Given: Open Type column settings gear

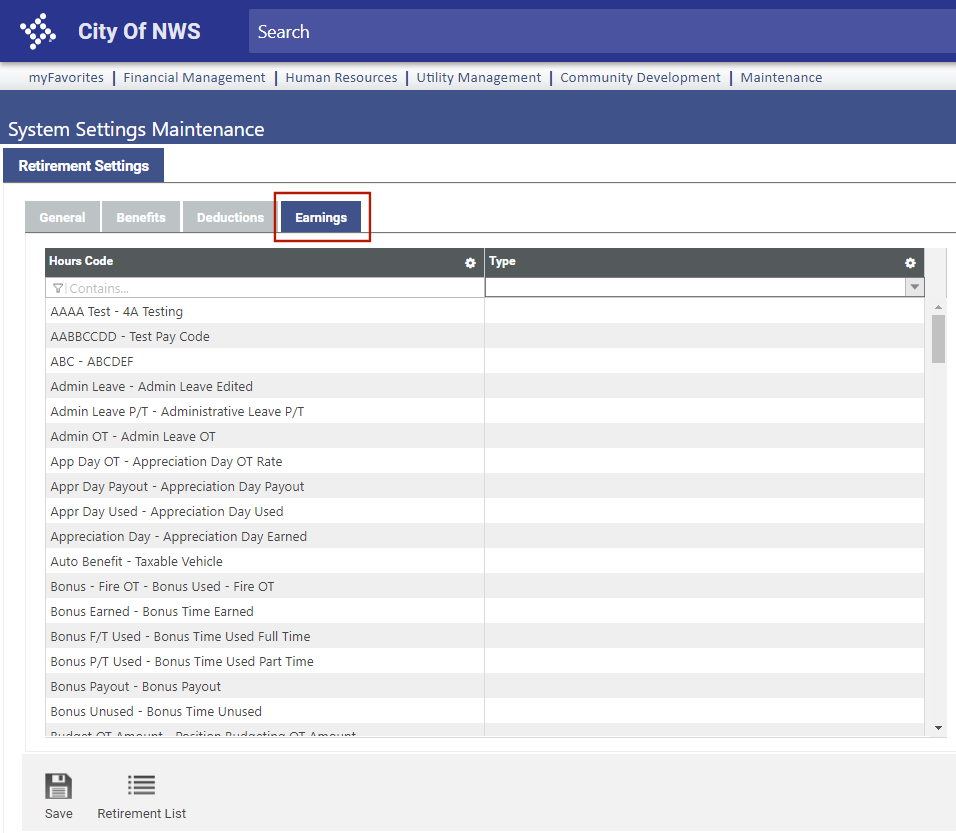Looking at the screenshot, I should [910, 263].
